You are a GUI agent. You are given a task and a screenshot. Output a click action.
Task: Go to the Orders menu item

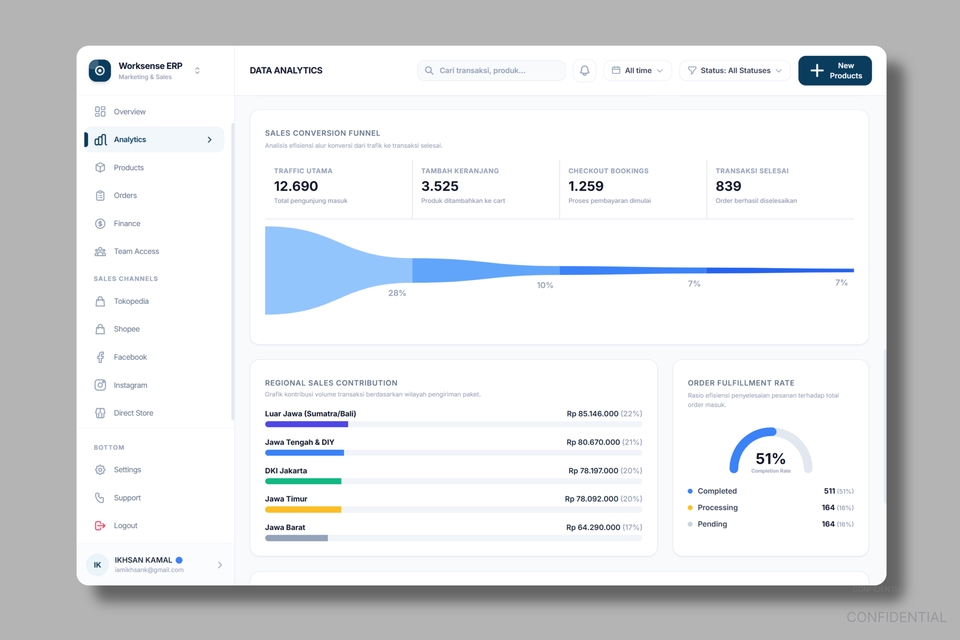[x=154, y=195]
